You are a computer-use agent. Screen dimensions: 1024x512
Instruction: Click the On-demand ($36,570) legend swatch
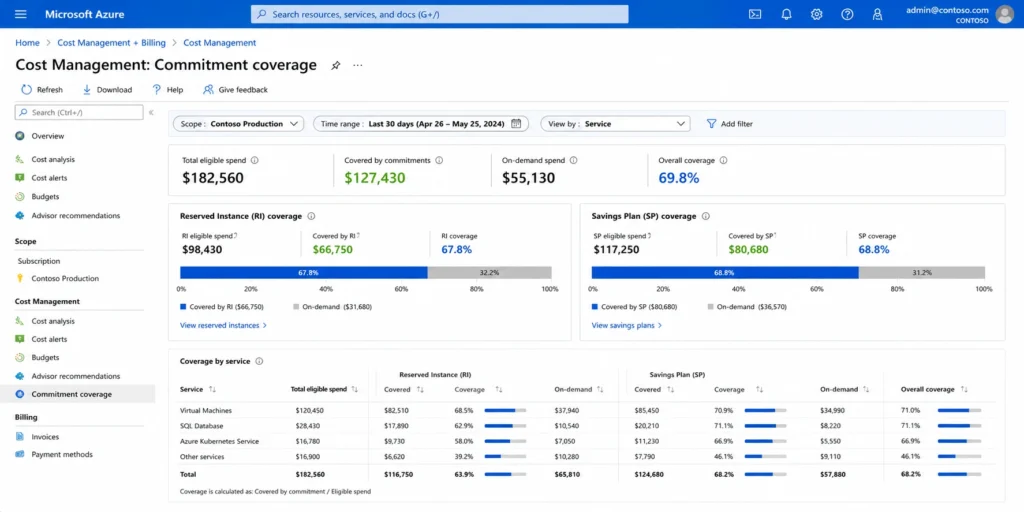[710, 306]
